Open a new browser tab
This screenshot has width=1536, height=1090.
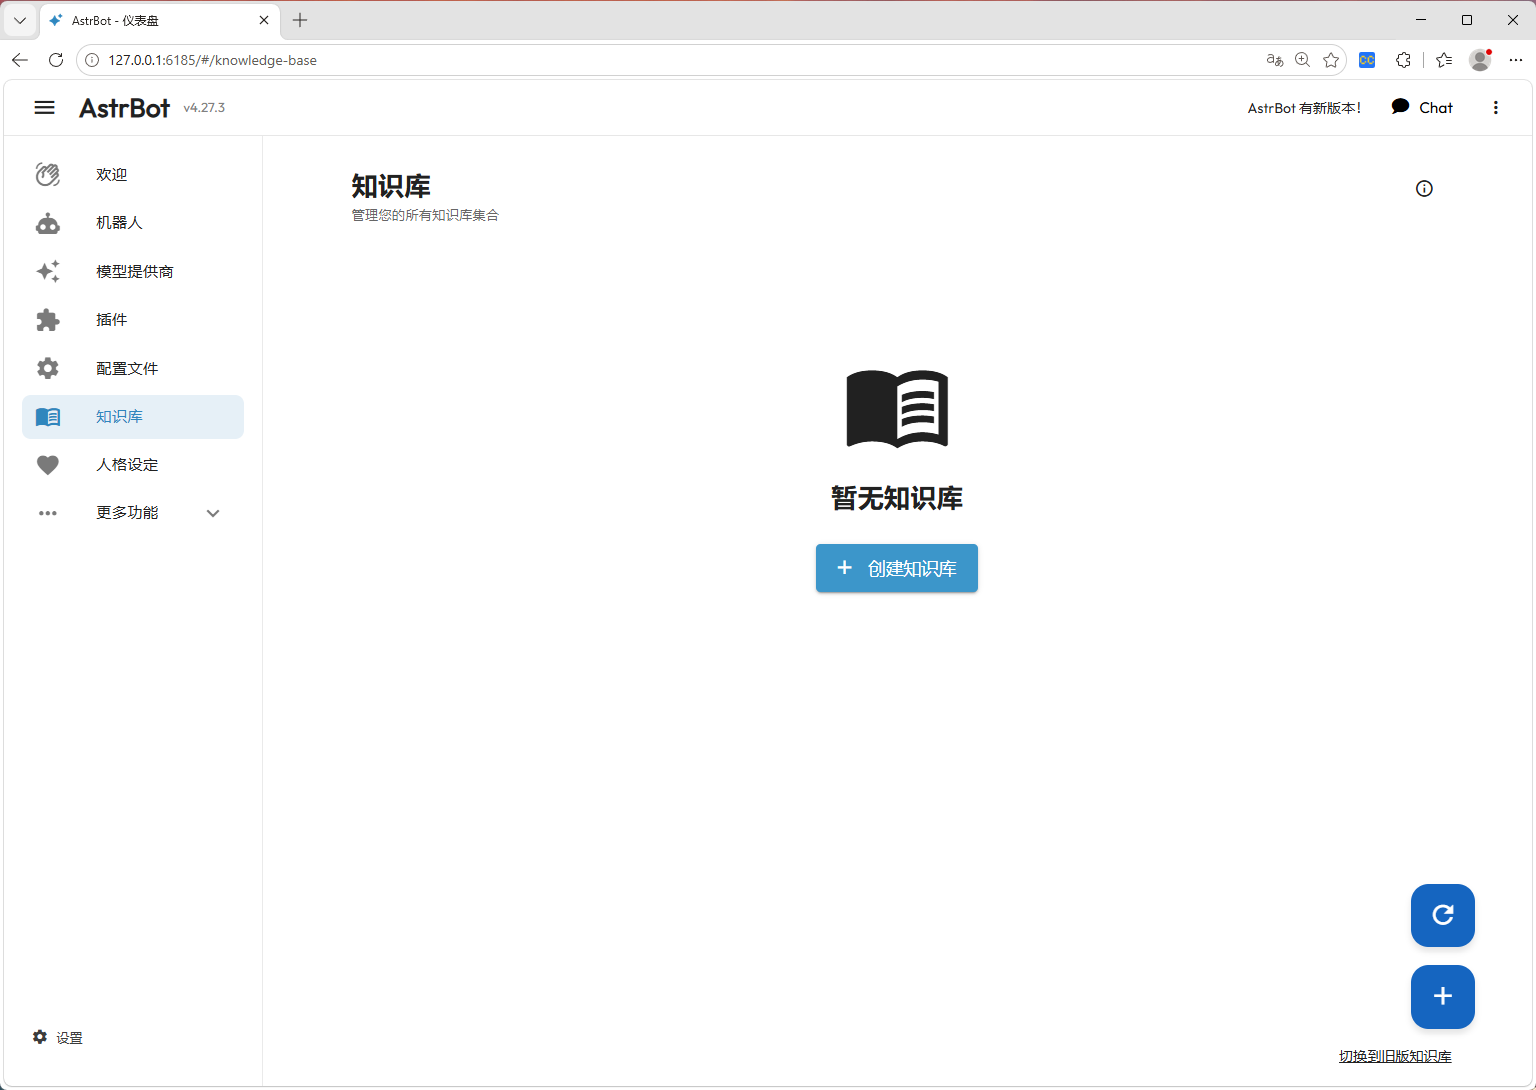[300, 20]
